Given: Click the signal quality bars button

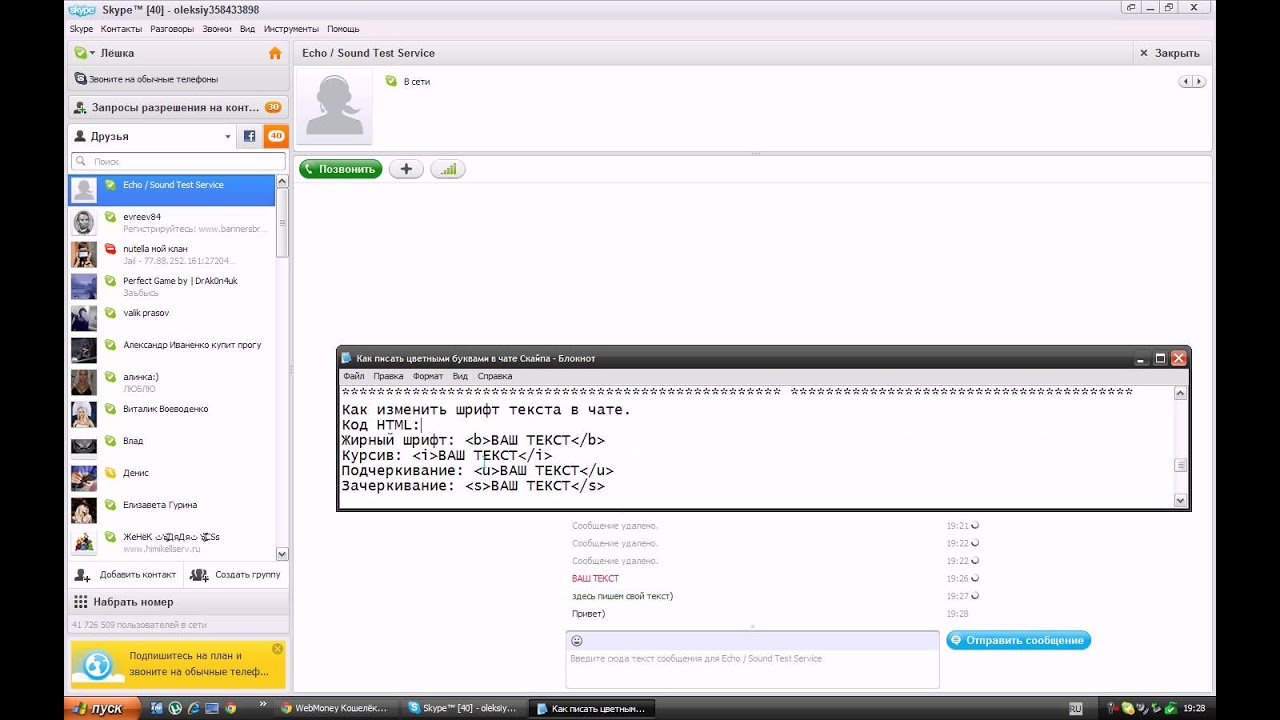Looking at the screenshot, I should point(448,169).
